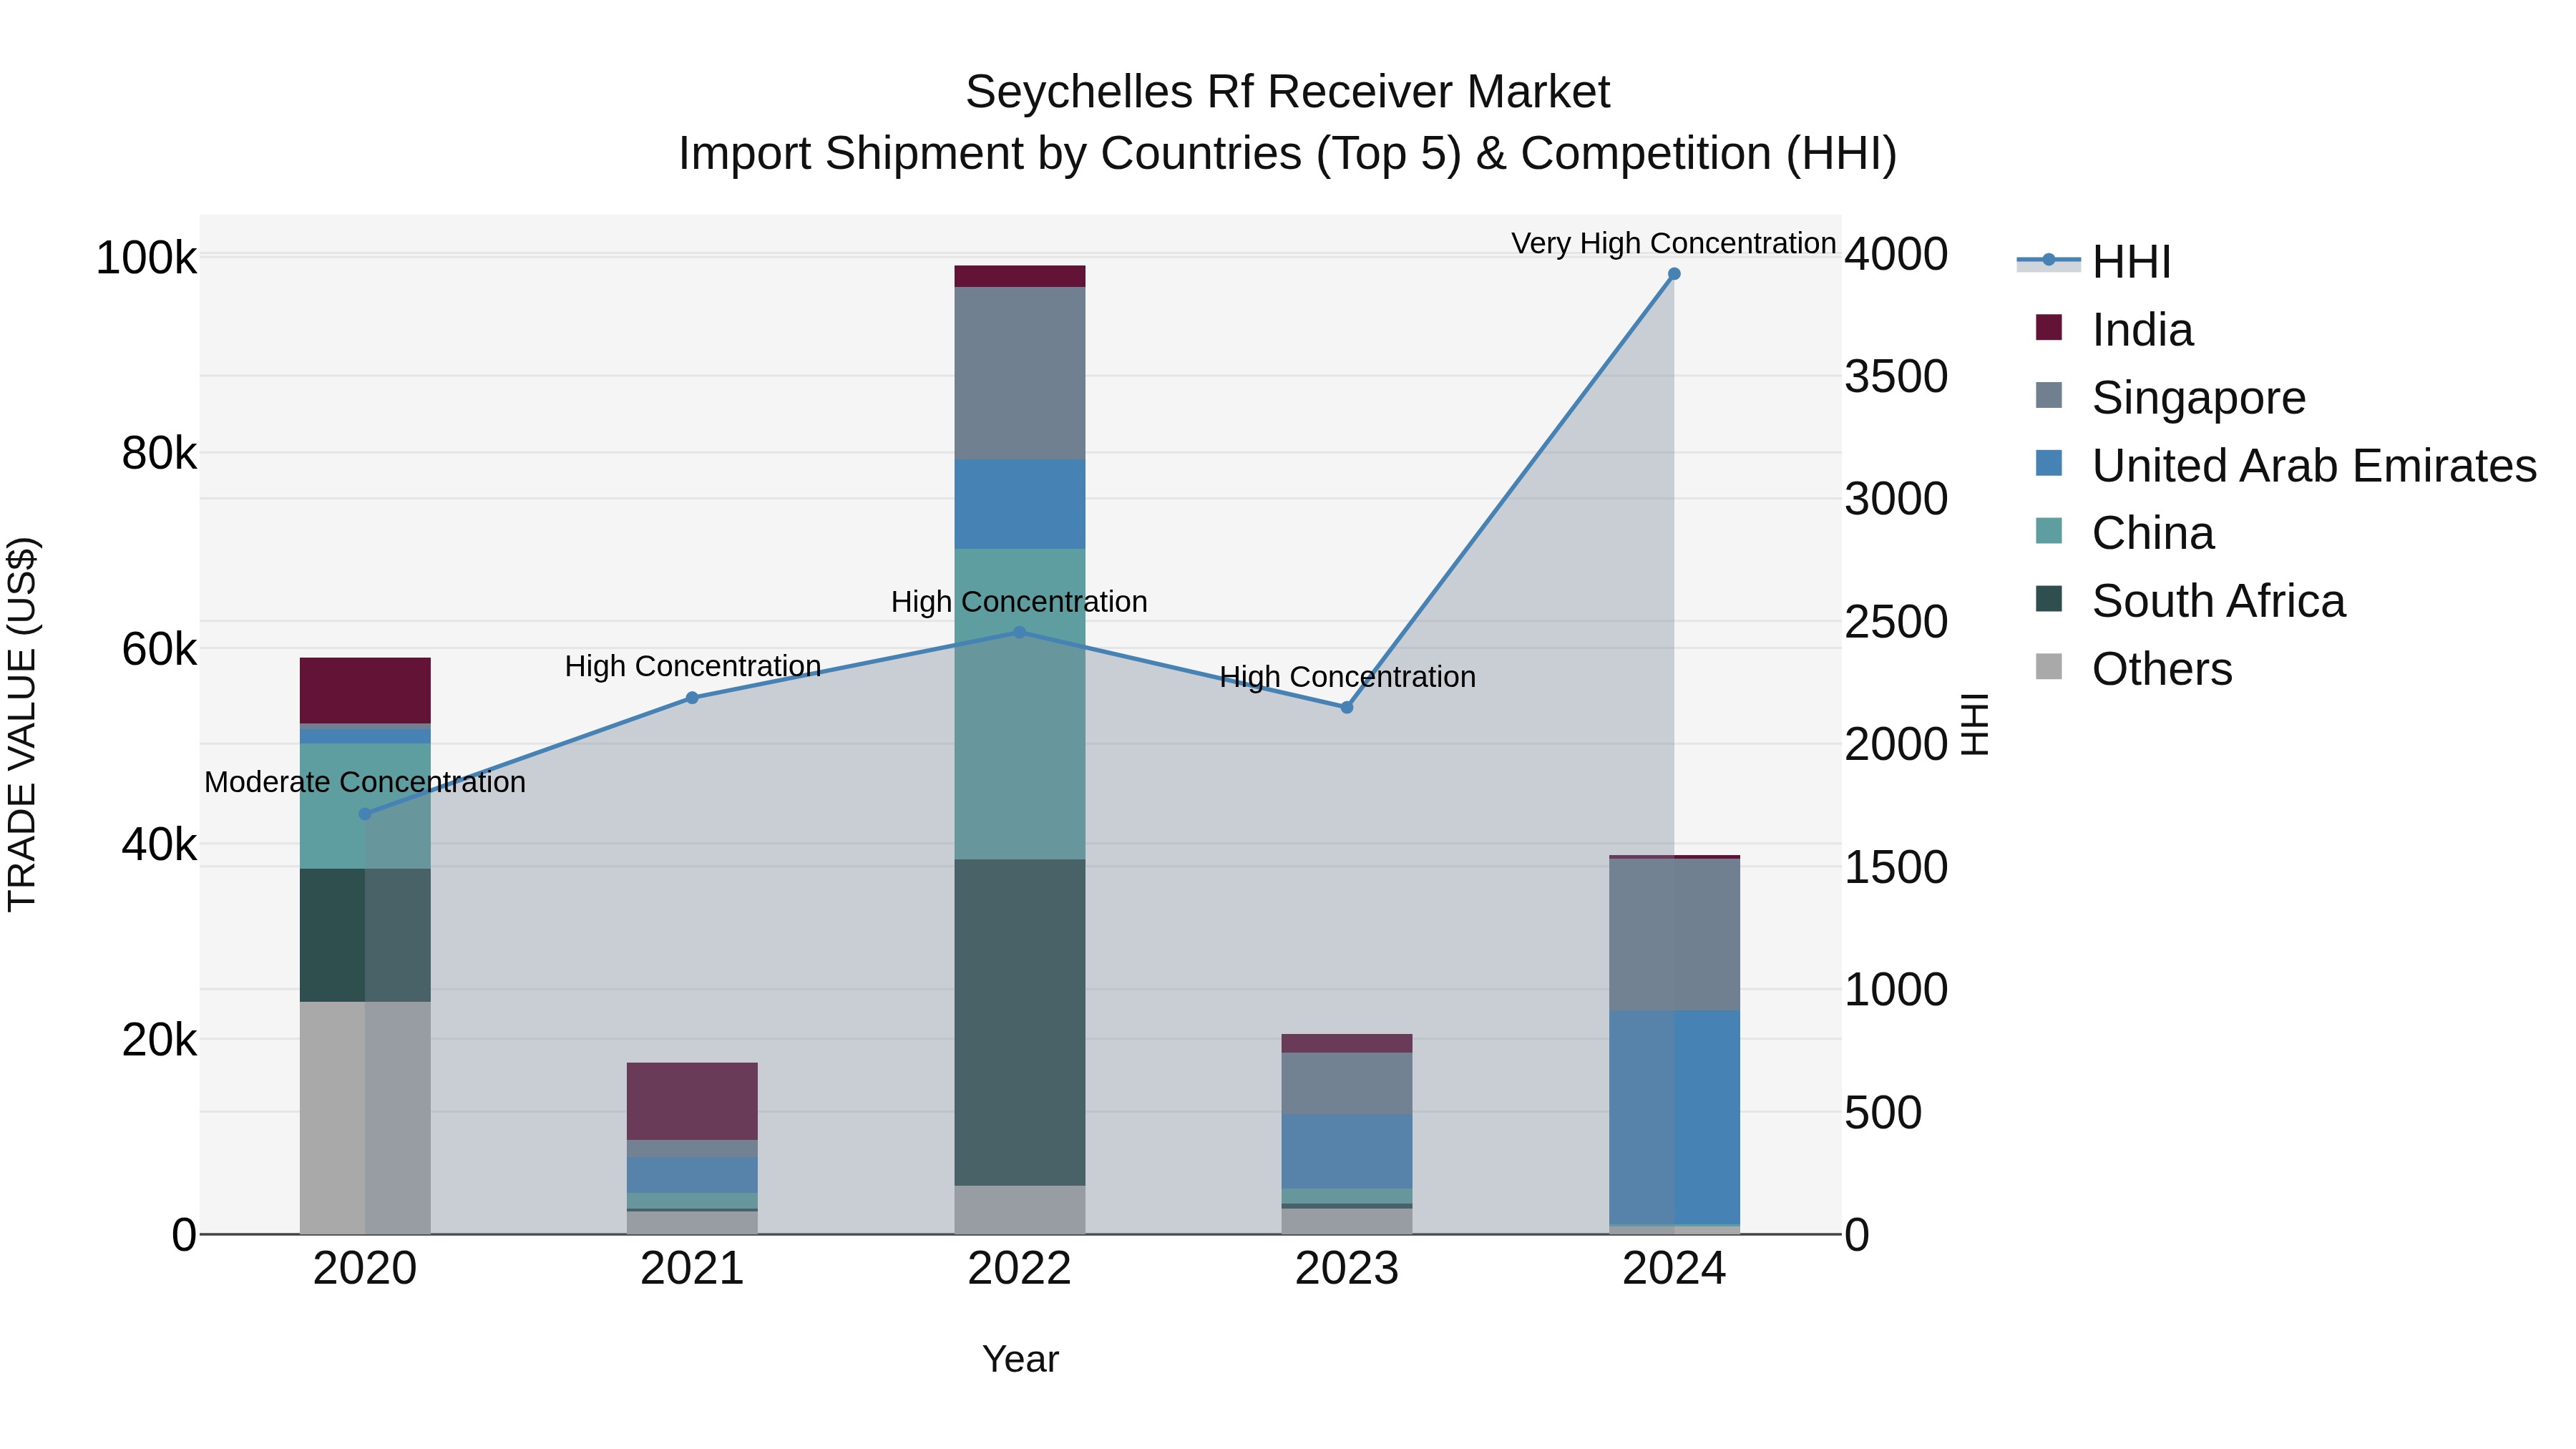This screenshot has width=2576, height=1449.
Task: Click the 100k trade value tick label
Action: pos(147,258)
